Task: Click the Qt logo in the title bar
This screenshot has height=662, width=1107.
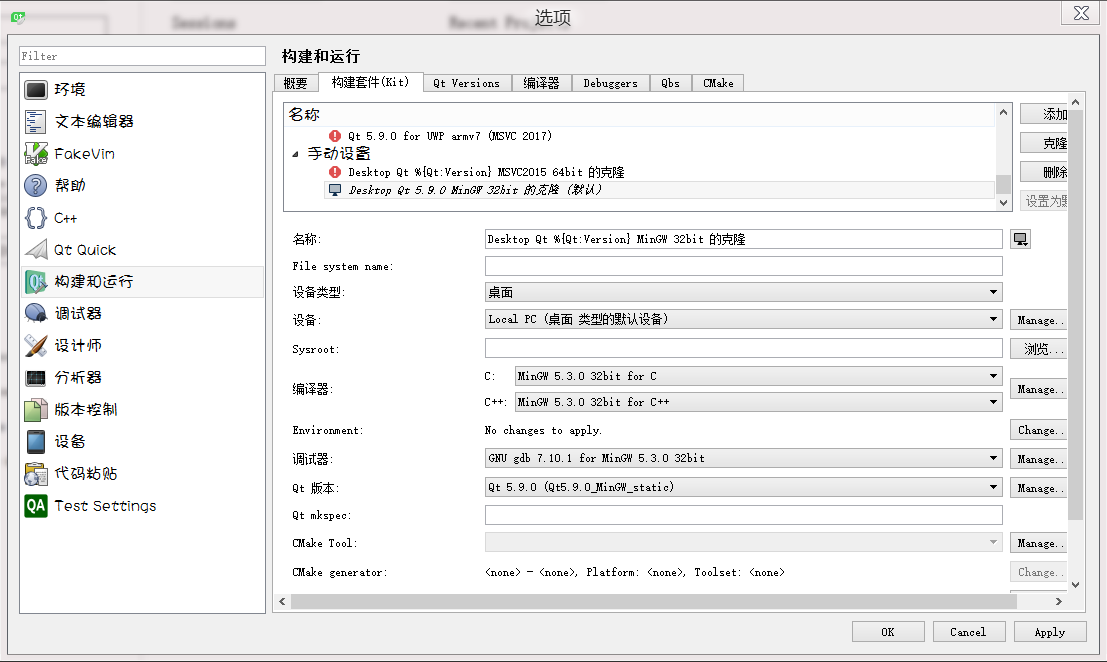Action: click(18, 17)
